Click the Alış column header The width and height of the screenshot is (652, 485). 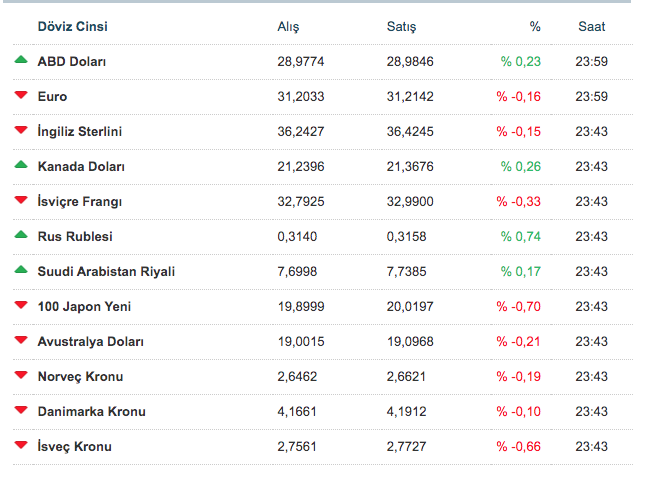288,27
